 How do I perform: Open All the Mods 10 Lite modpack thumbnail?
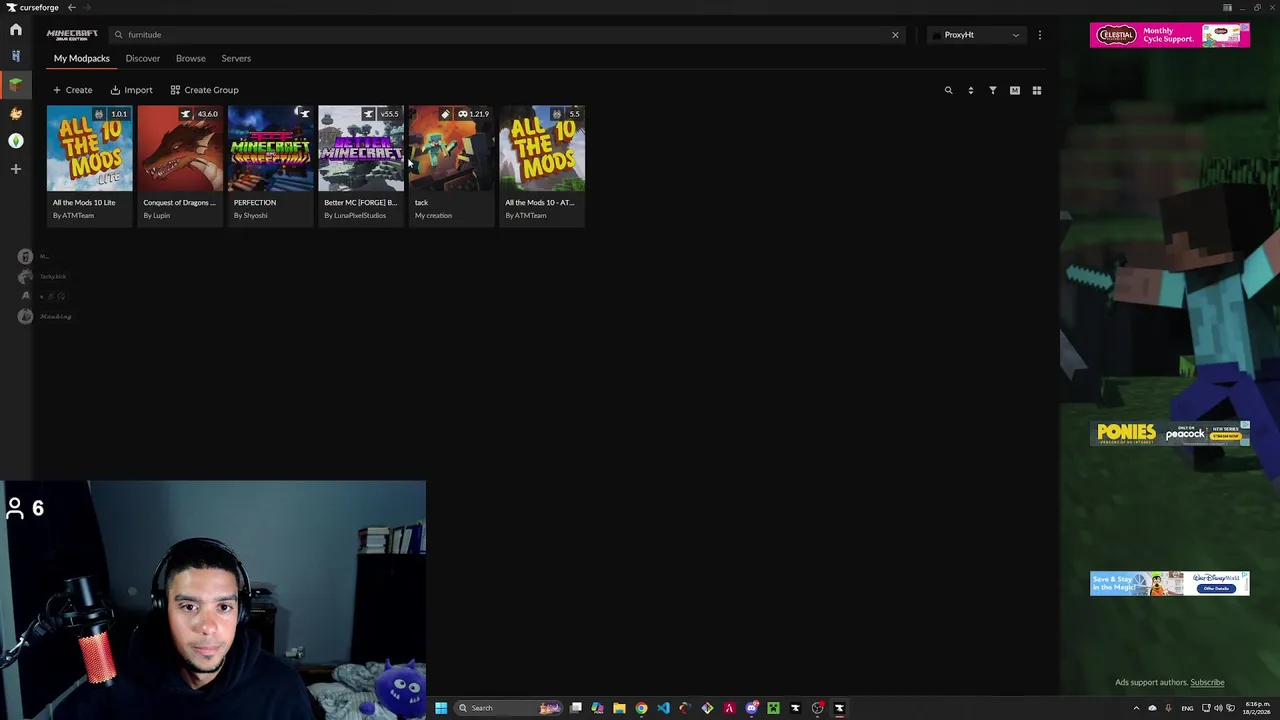point(90,148)
